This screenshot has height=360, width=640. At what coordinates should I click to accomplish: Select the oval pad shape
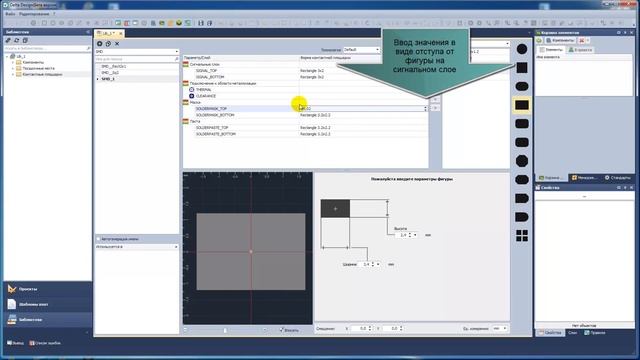pos(522,87)
